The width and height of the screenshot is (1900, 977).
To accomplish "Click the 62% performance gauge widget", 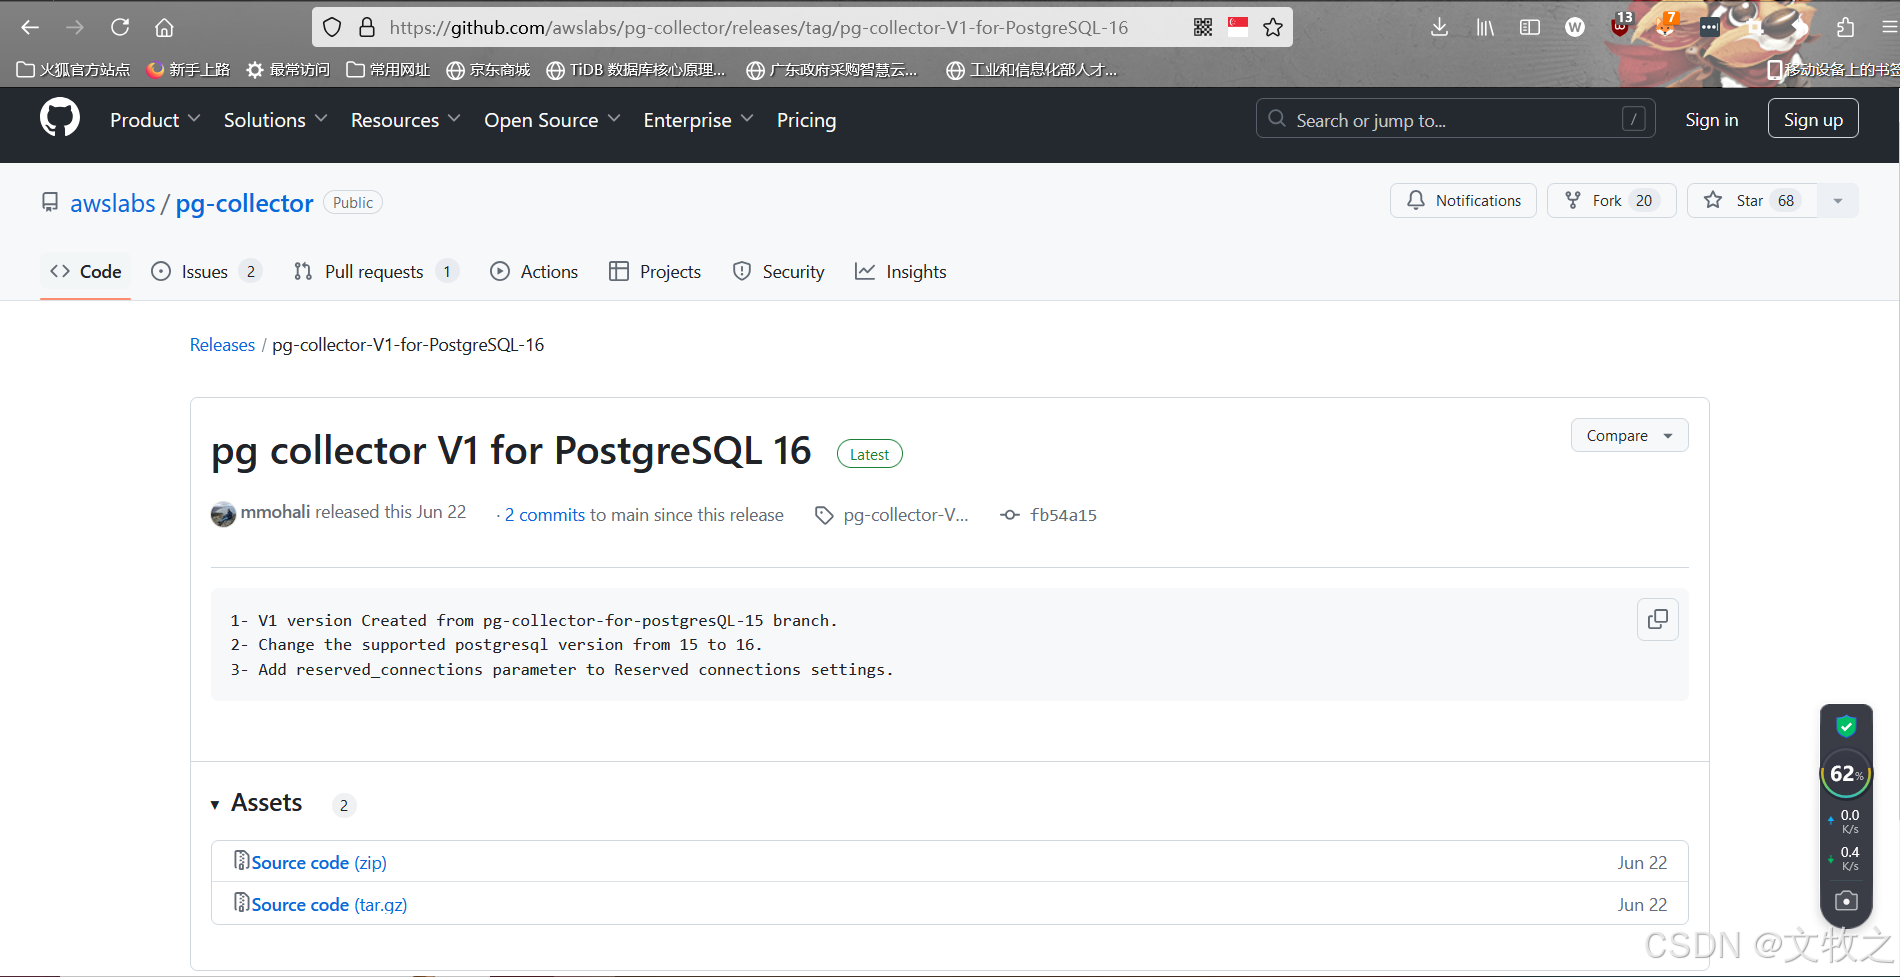I will [1846, 774].
